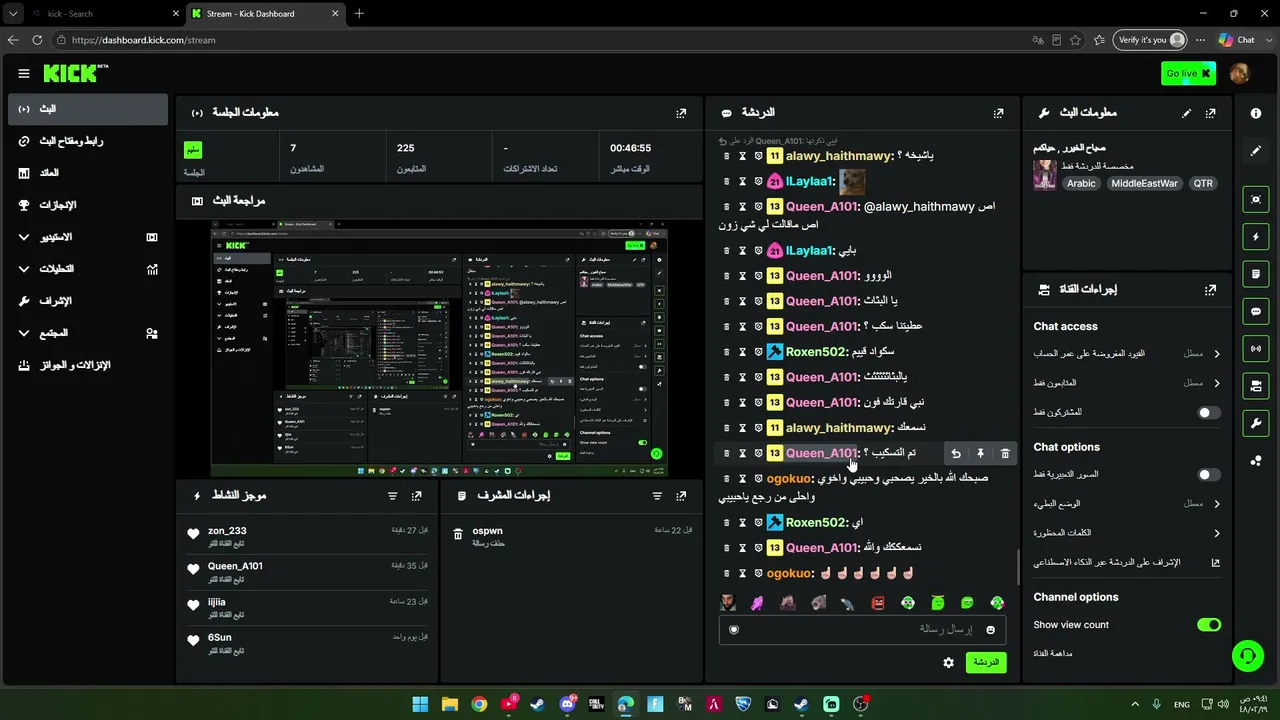Click the Go live button
The image size is (1280, 720).
pyautogui.click(x=1188, y=73)
